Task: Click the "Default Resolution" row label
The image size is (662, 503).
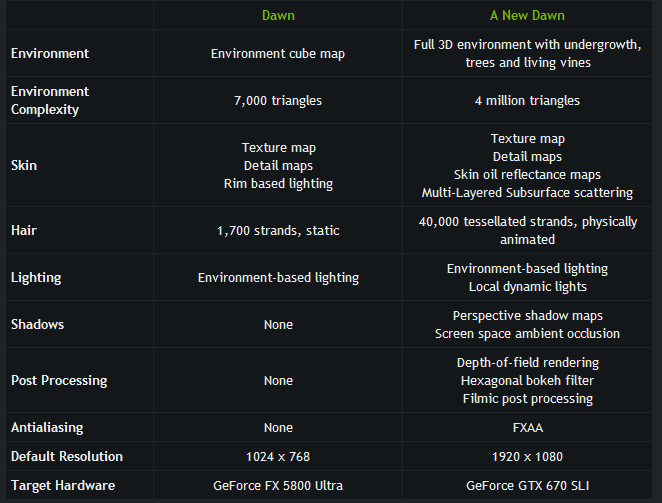Action: (67, 456)
